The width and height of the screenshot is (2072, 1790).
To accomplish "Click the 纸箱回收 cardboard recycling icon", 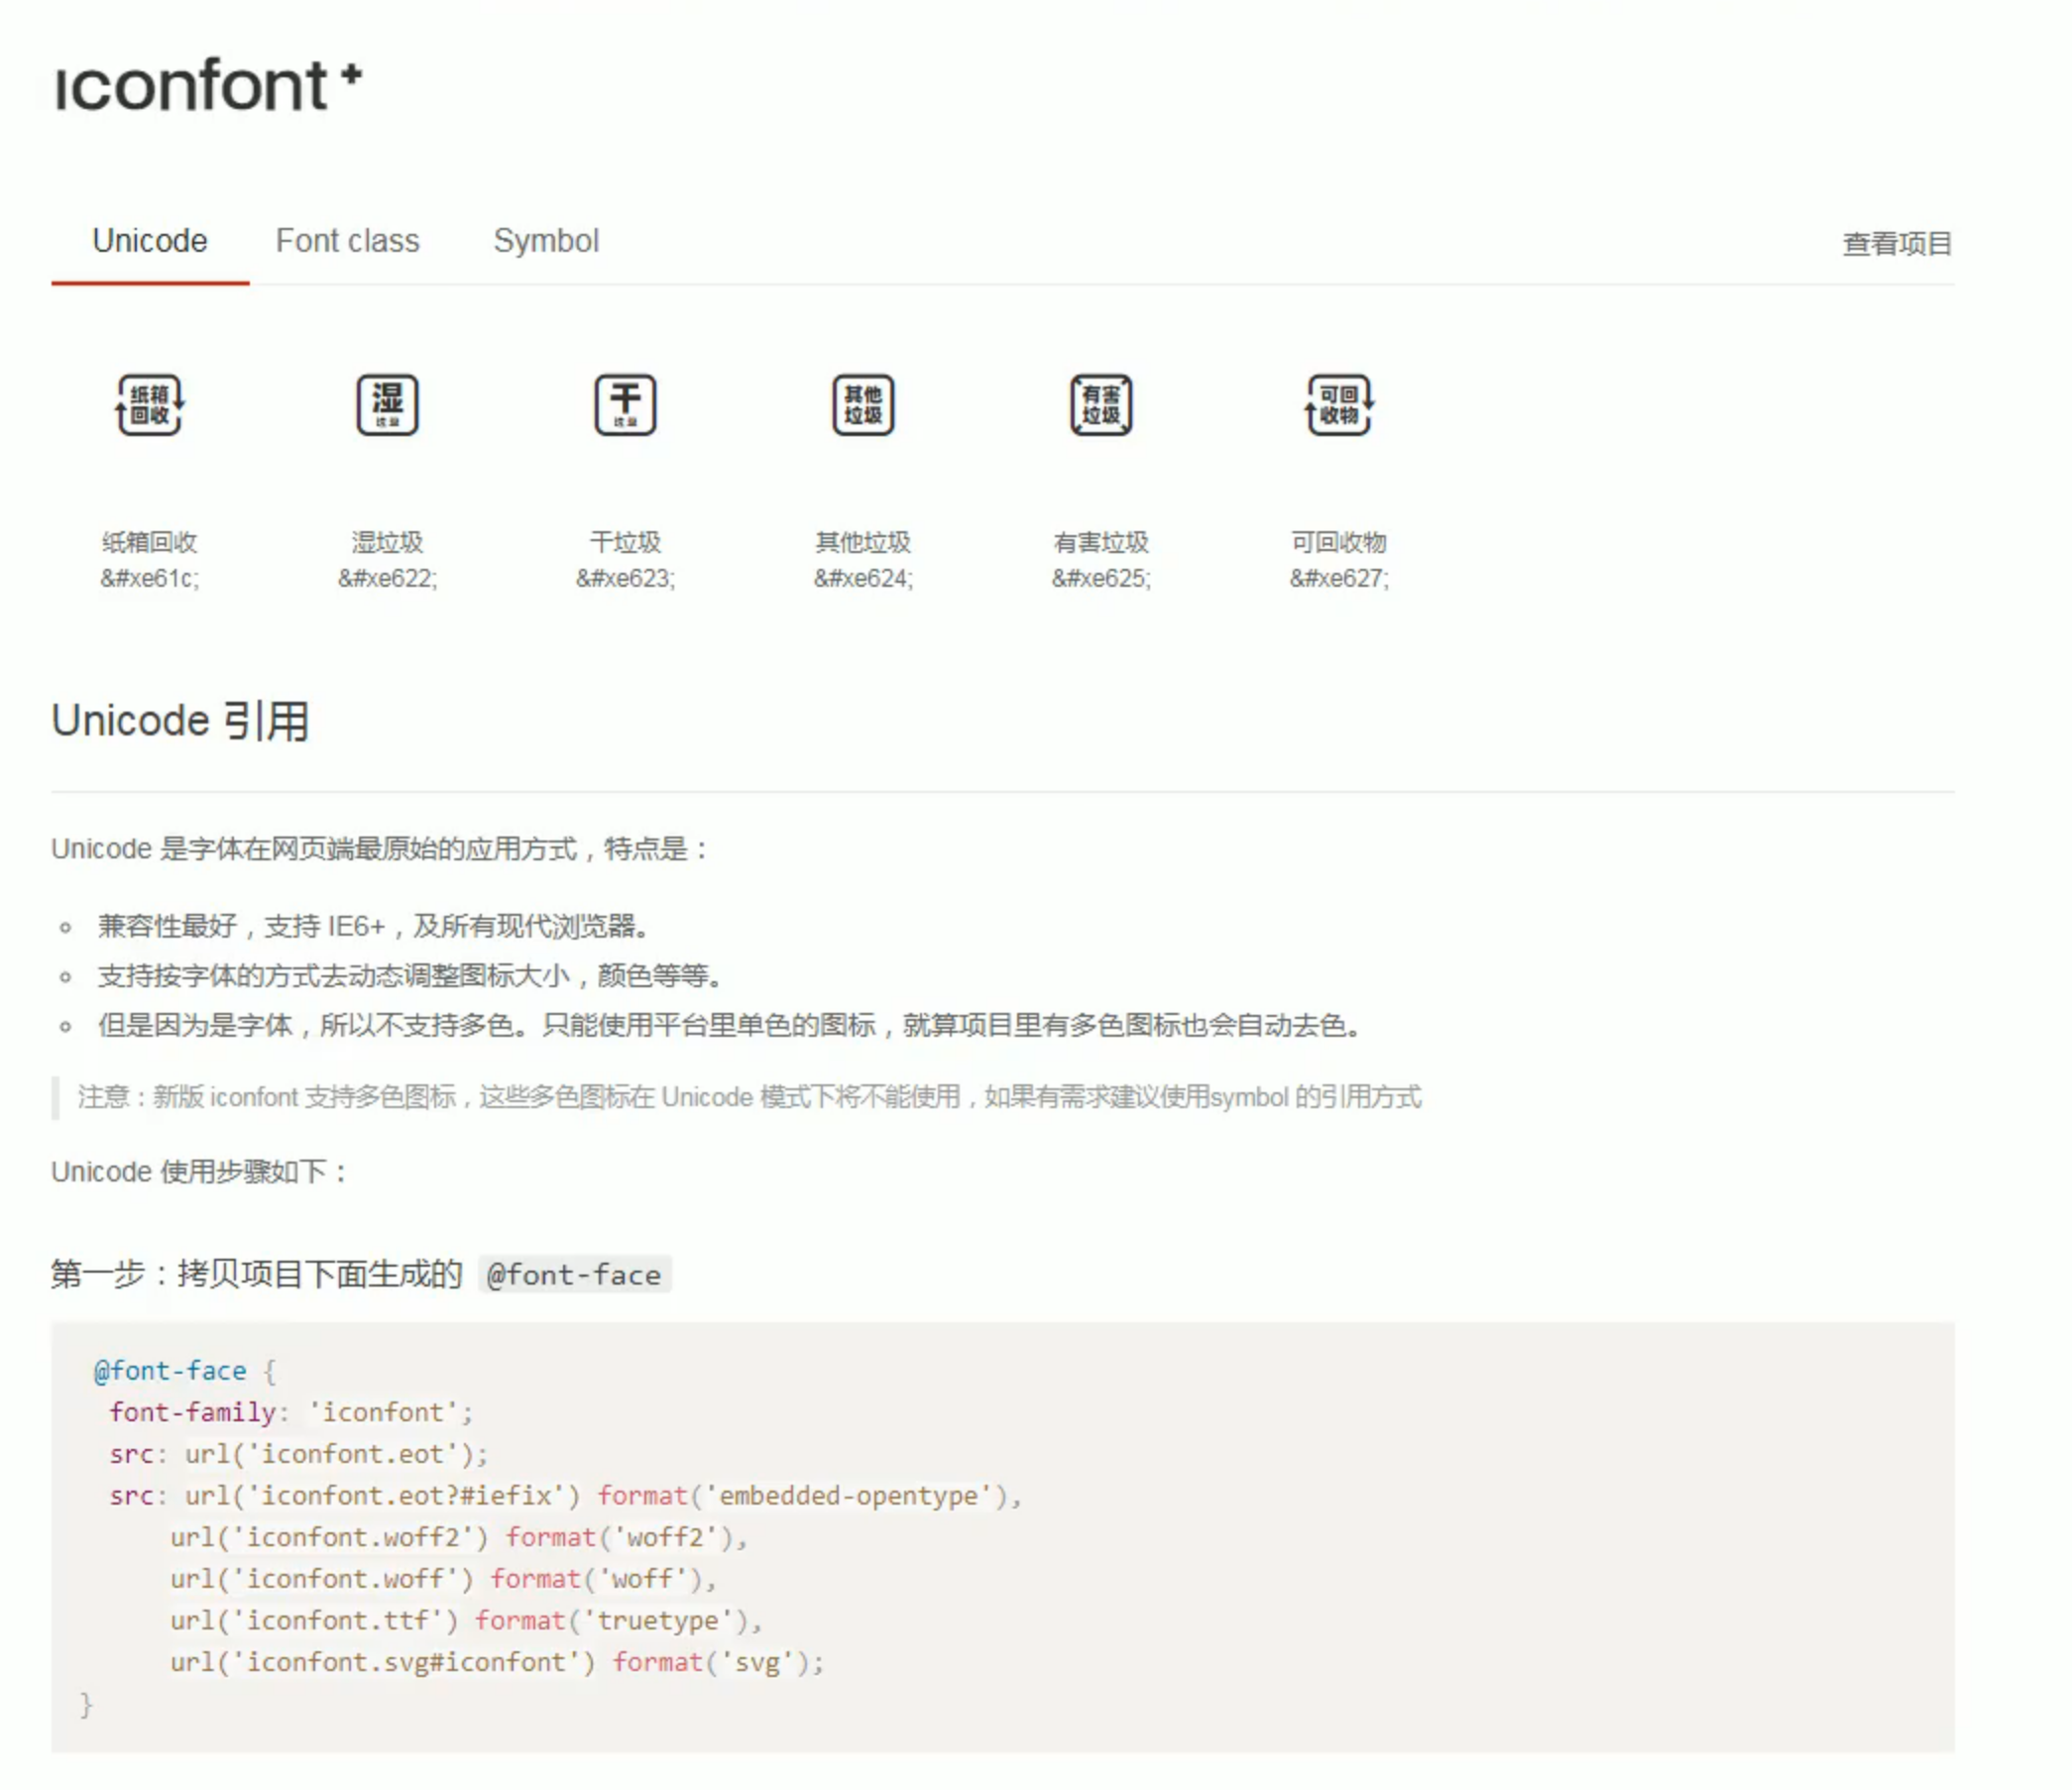I will click(149, 405).
